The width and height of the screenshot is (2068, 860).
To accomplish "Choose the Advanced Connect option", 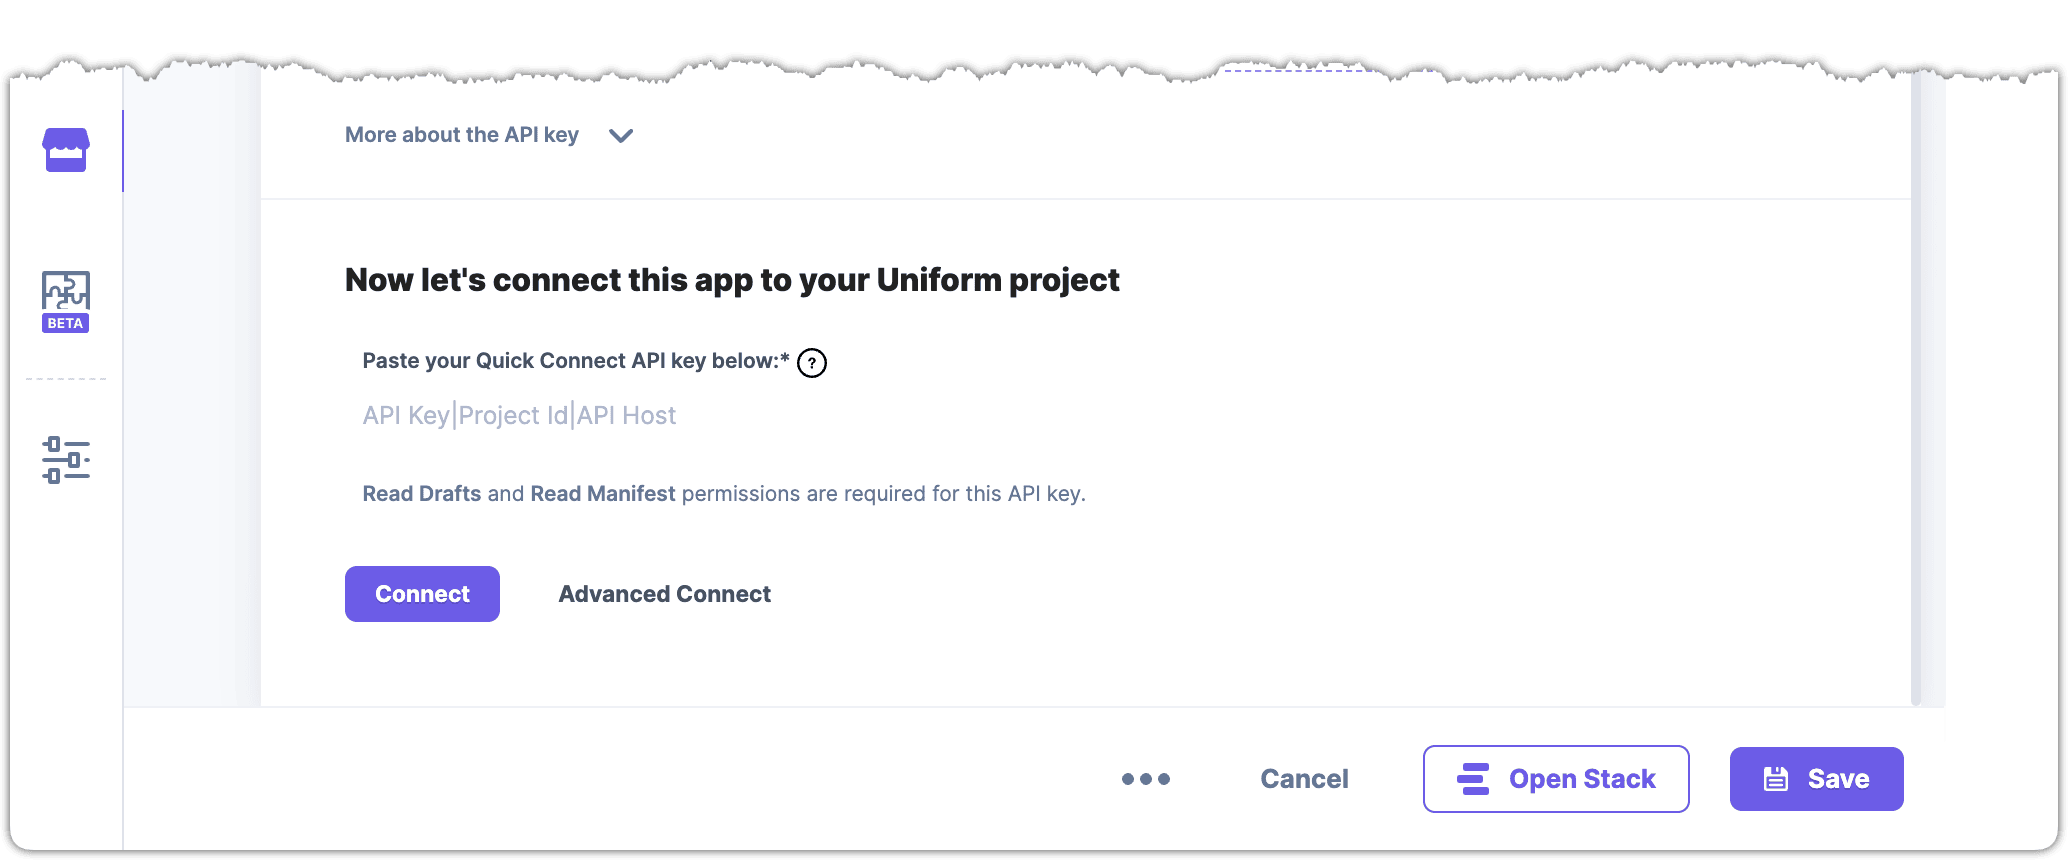I will (665, 594).
